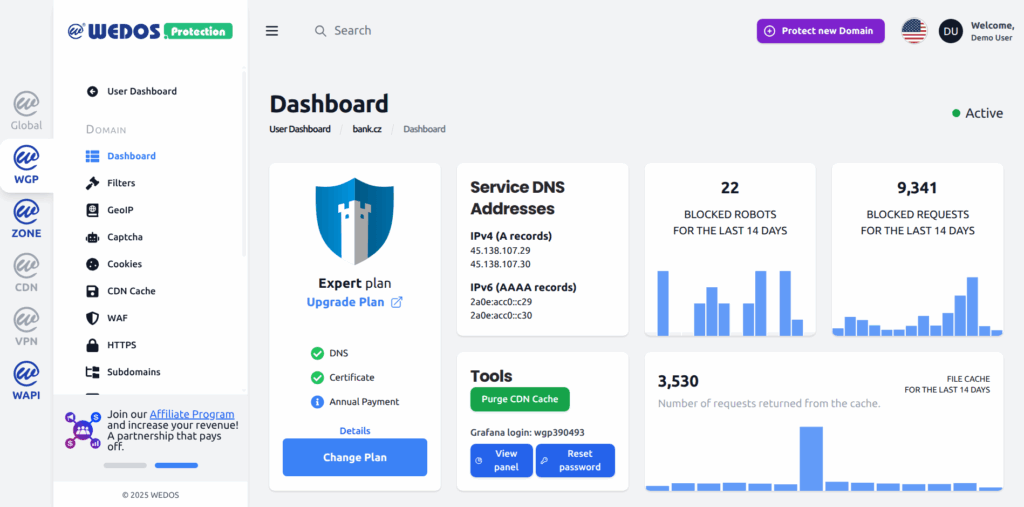The image size is (1024, 507).
Task: Click the Blocked Requests bar chart
Action: click(x=918, y=306)
